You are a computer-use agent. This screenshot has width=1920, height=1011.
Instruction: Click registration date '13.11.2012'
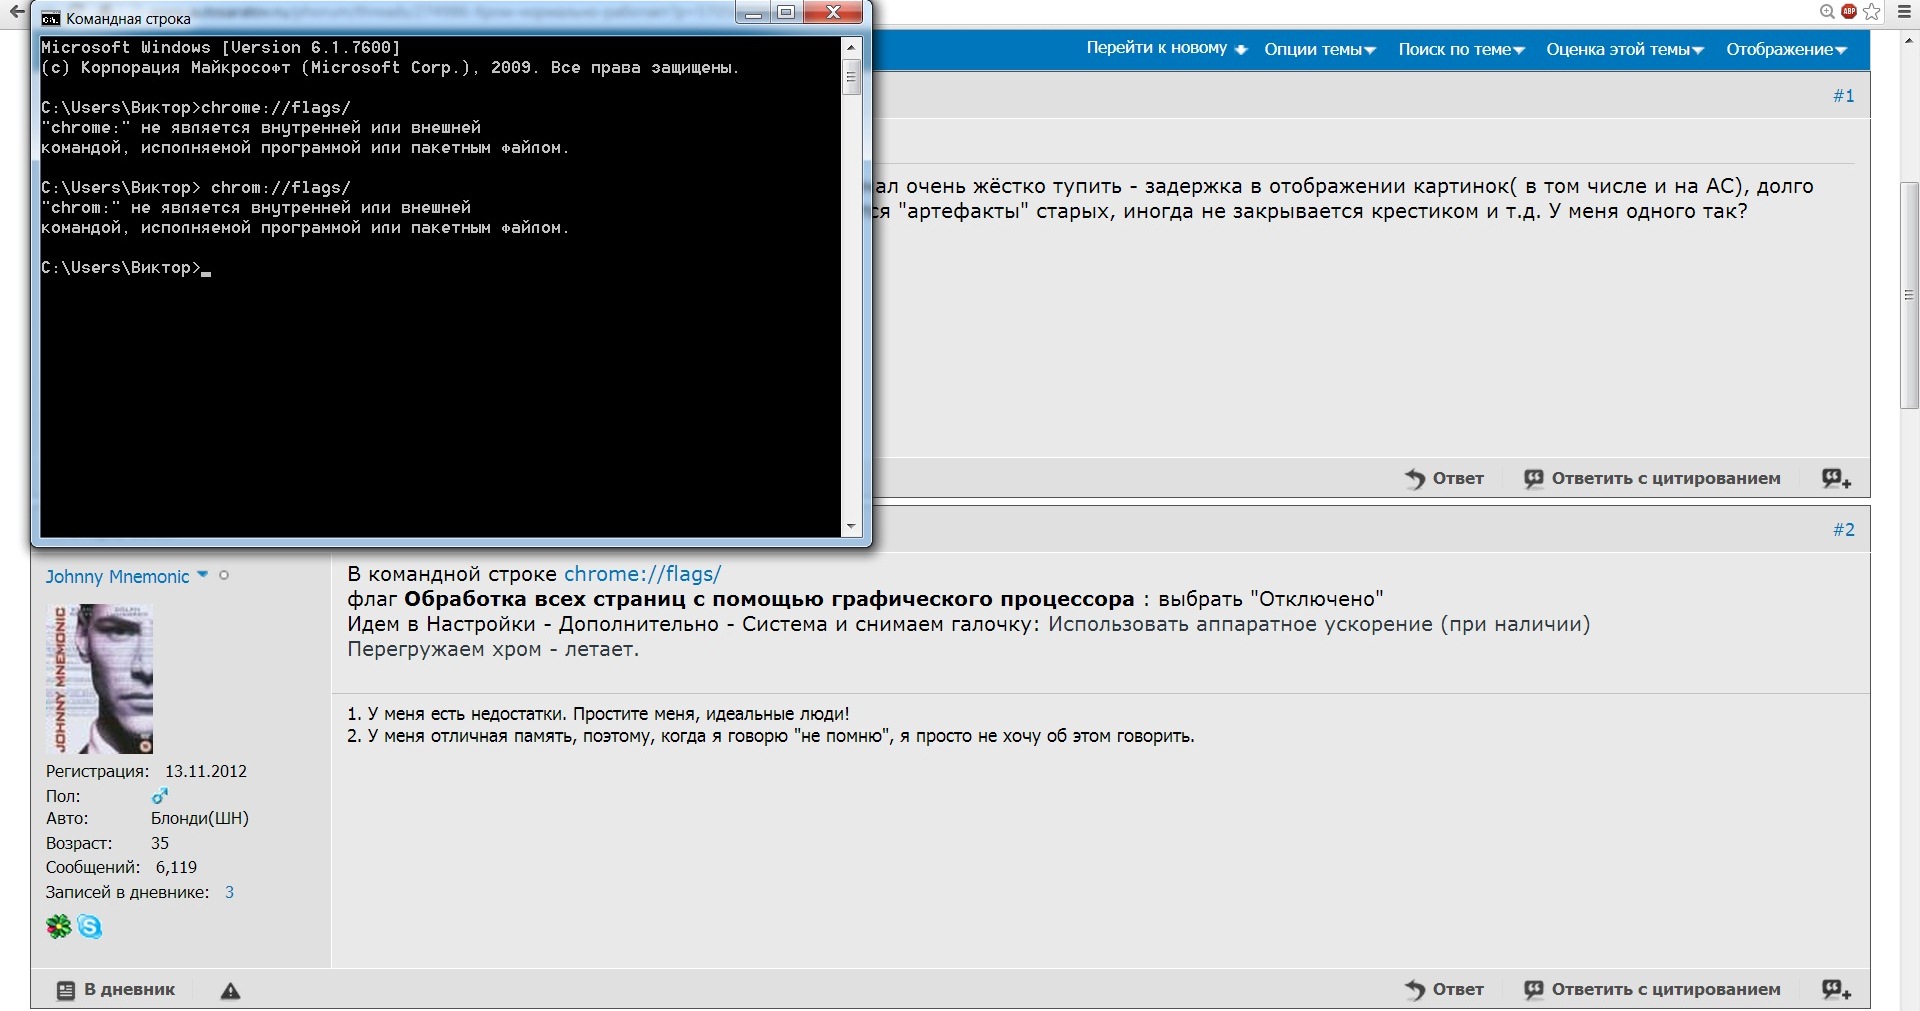[205, 771]
